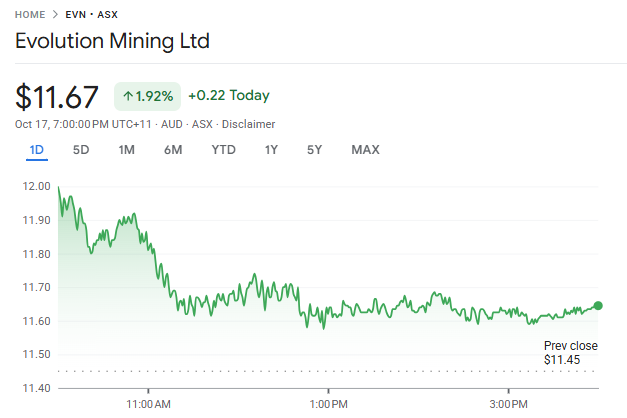The width and height of the screenshot is (627, 418).
Task: Switch to the 1Y chart range
Action: click(271, 150)
